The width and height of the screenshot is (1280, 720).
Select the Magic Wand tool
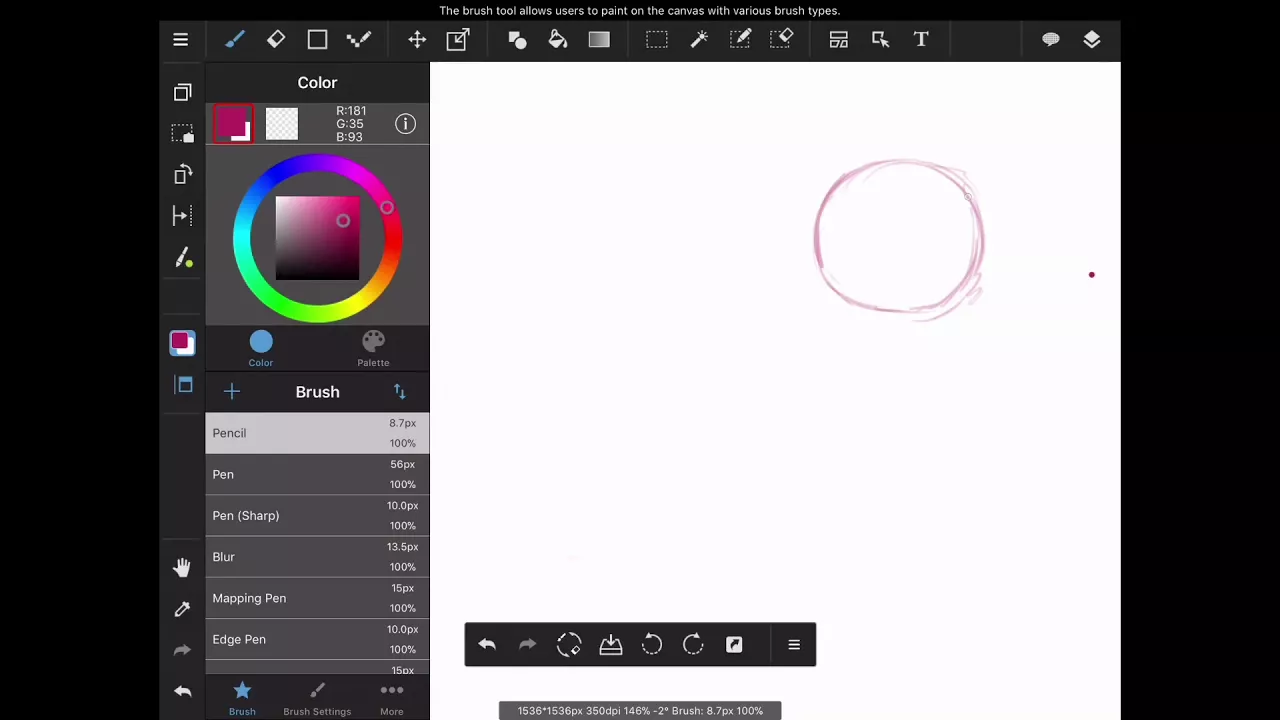tap(699, 40)
